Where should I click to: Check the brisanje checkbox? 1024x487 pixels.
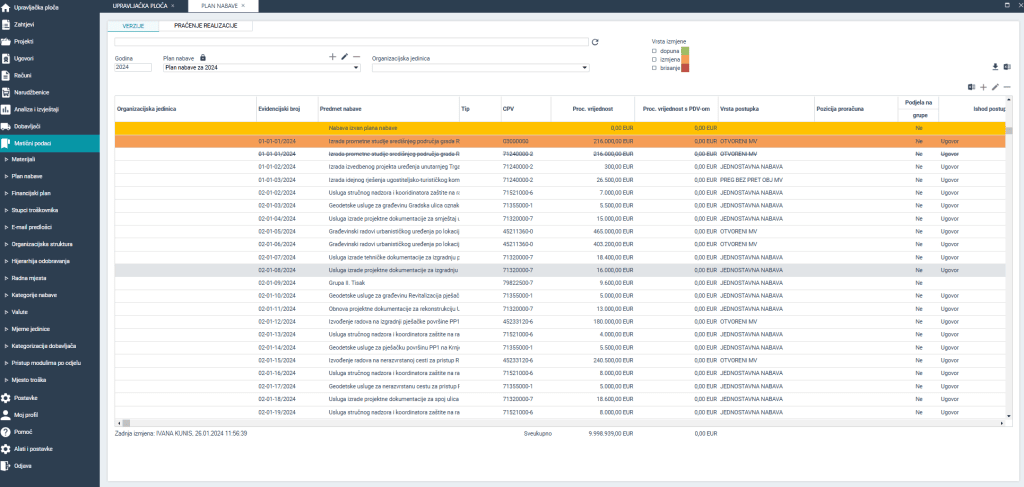coord(654,68)
